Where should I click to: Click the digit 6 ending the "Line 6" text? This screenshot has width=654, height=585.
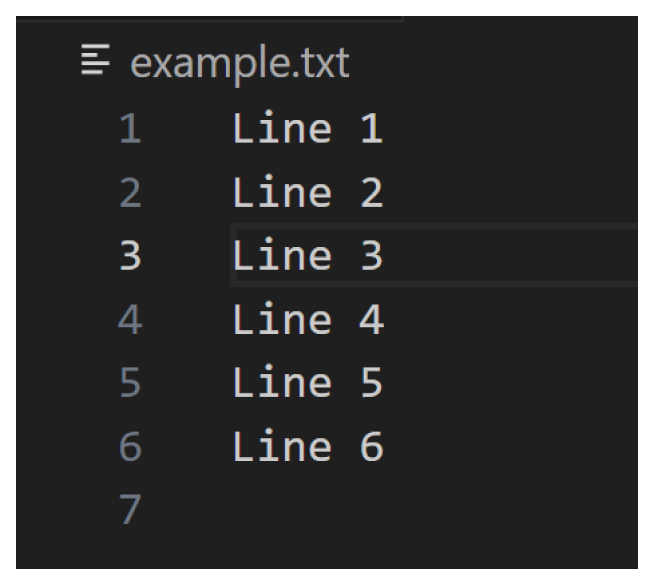click(371, 447)
